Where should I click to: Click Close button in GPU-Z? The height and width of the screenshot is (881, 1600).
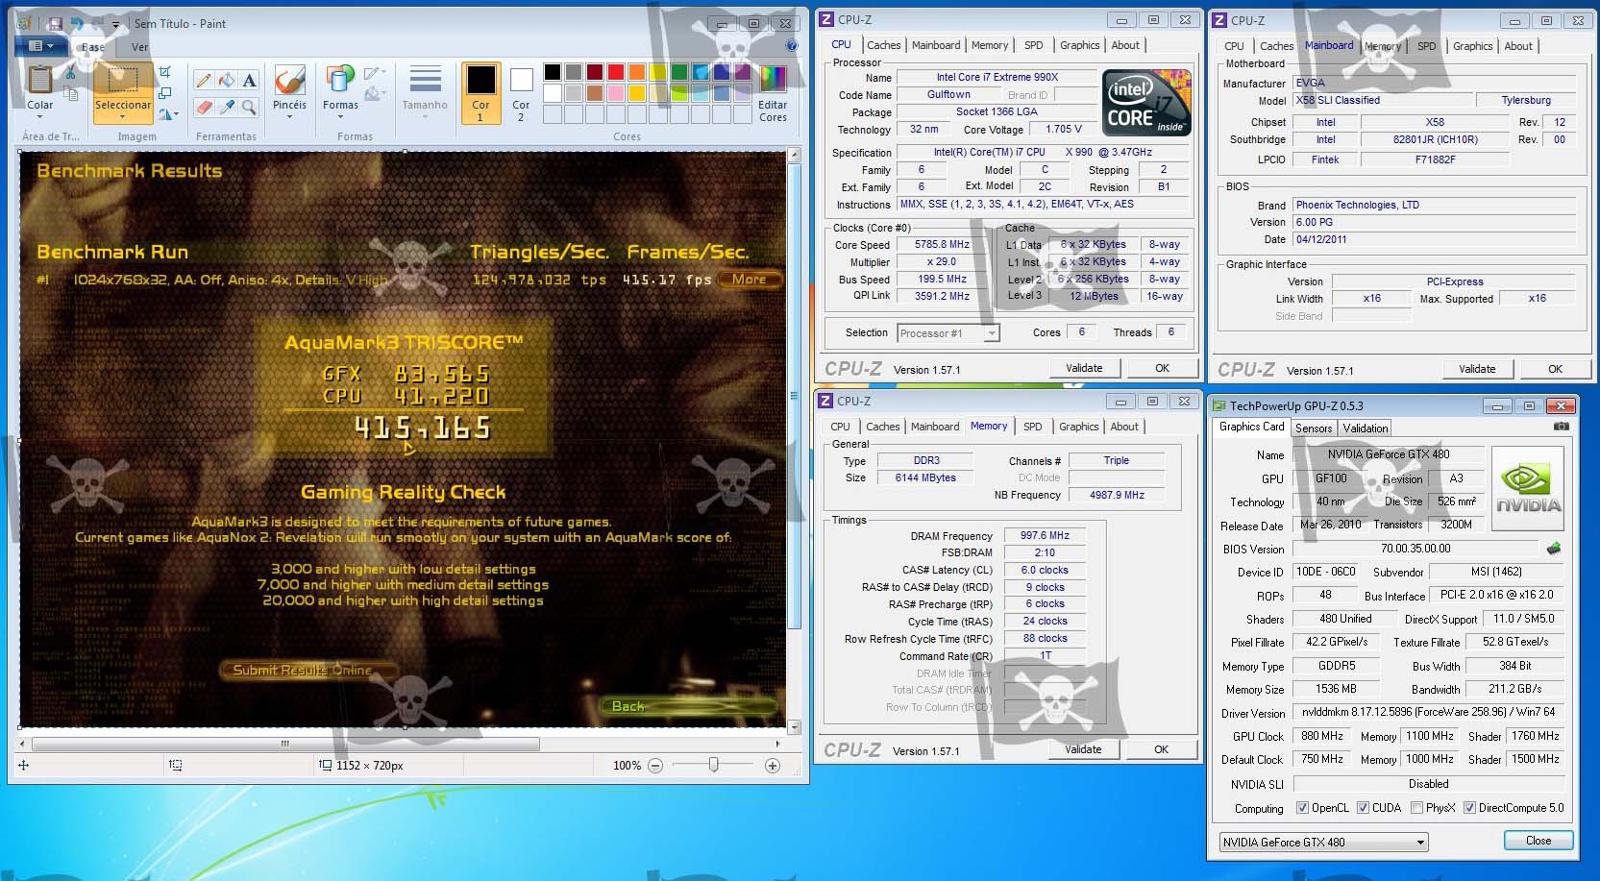pyautogui.click(x=1538, y=841)
